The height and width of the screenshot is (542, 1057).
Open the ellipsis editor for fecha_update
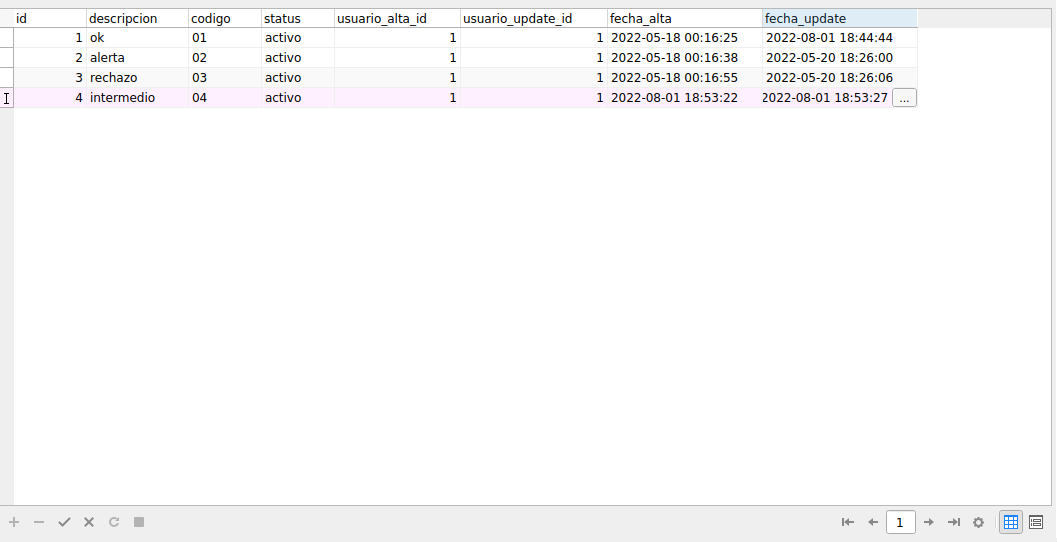[x=904, y=98]
